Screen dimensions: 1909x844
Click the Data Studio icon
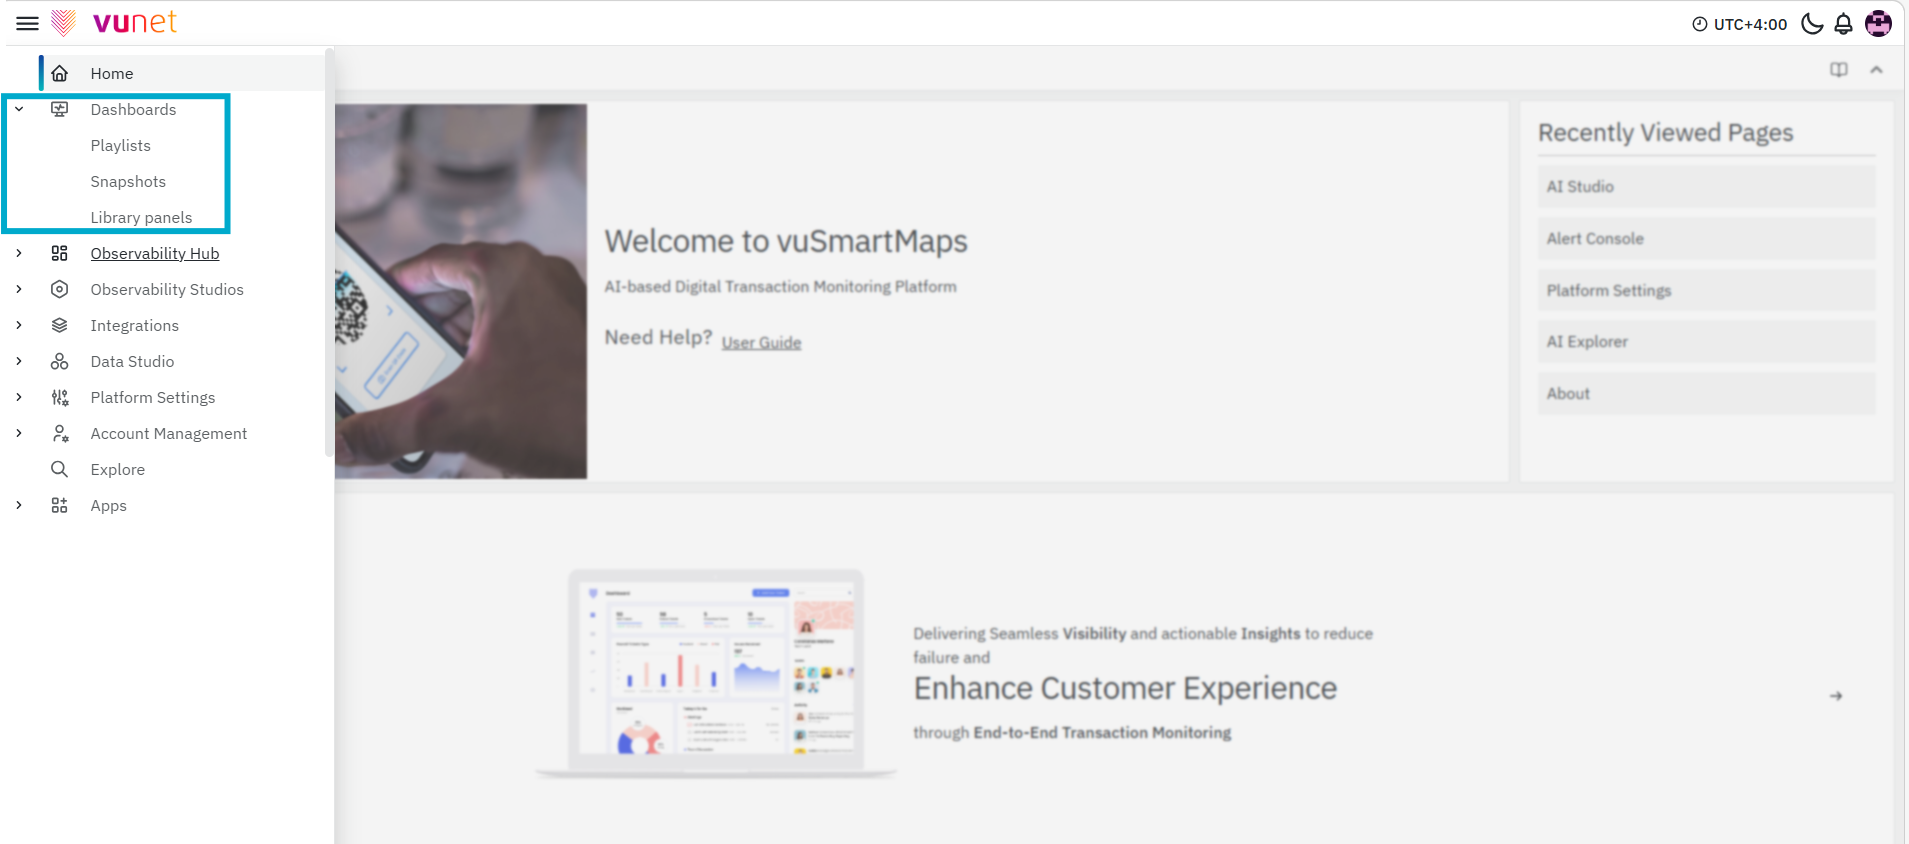pyautogui.click(x=60, y=361)
